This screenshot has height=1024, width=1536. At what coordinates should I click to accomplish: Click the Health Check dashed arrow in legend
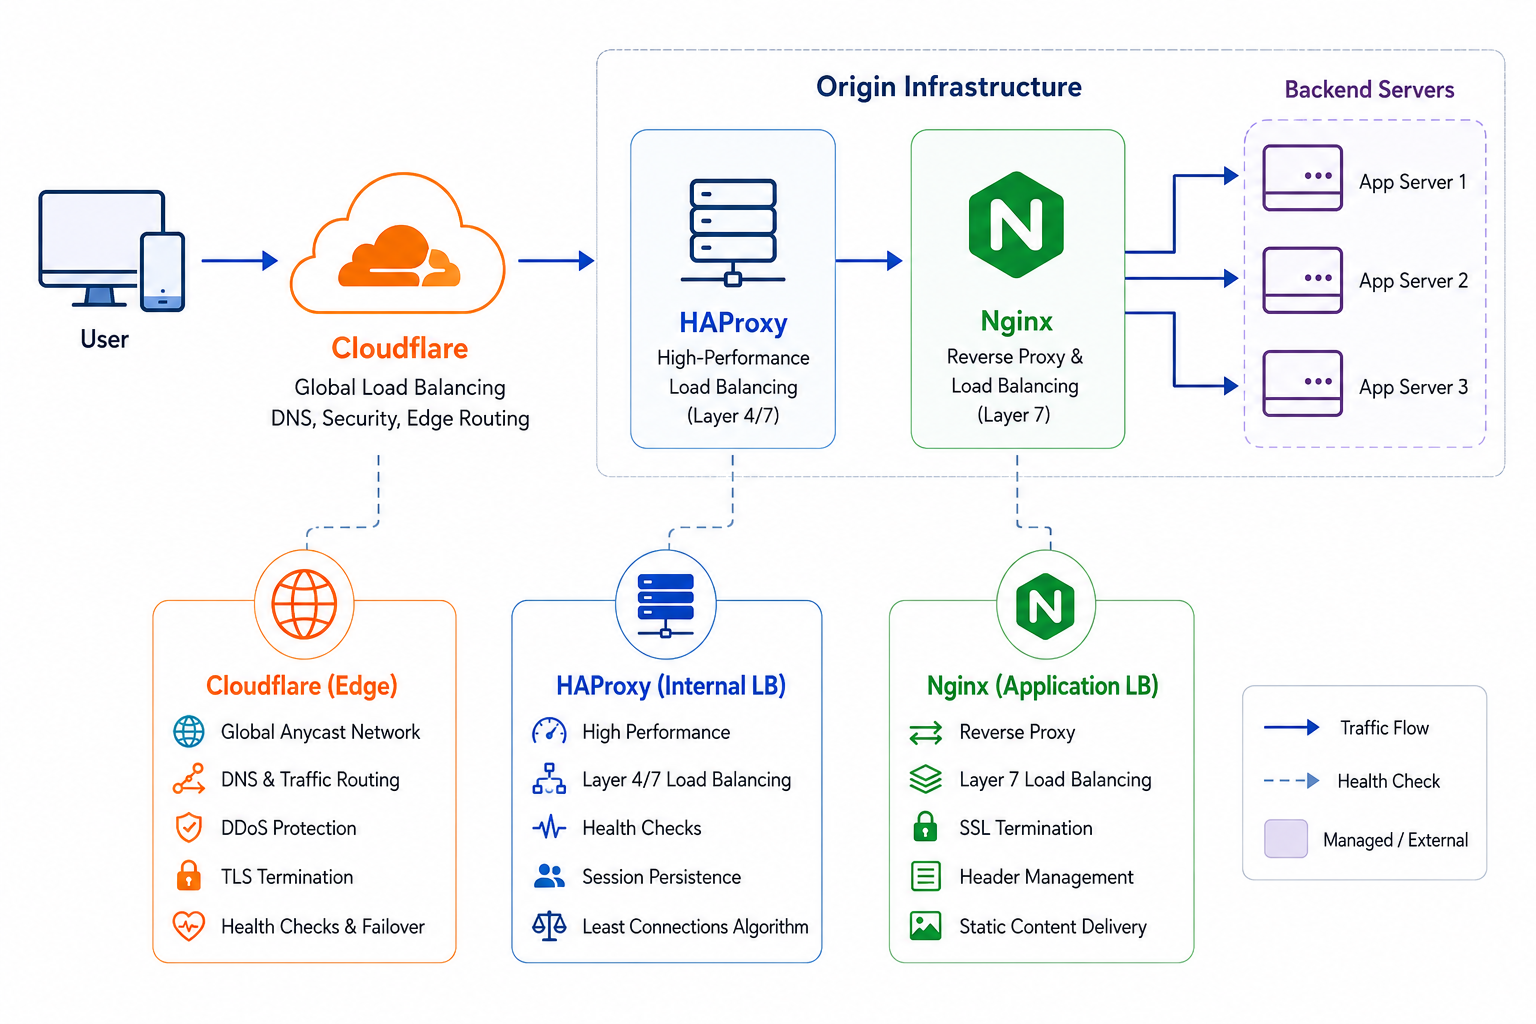pos(1291,781)
